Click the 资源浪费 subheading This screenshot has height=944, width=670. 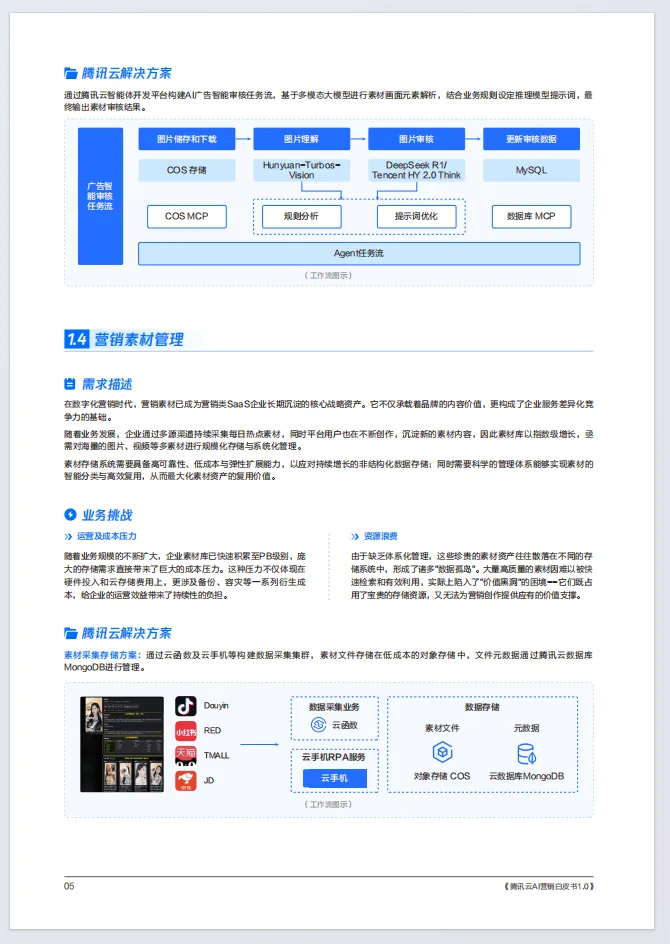[380, 536]
